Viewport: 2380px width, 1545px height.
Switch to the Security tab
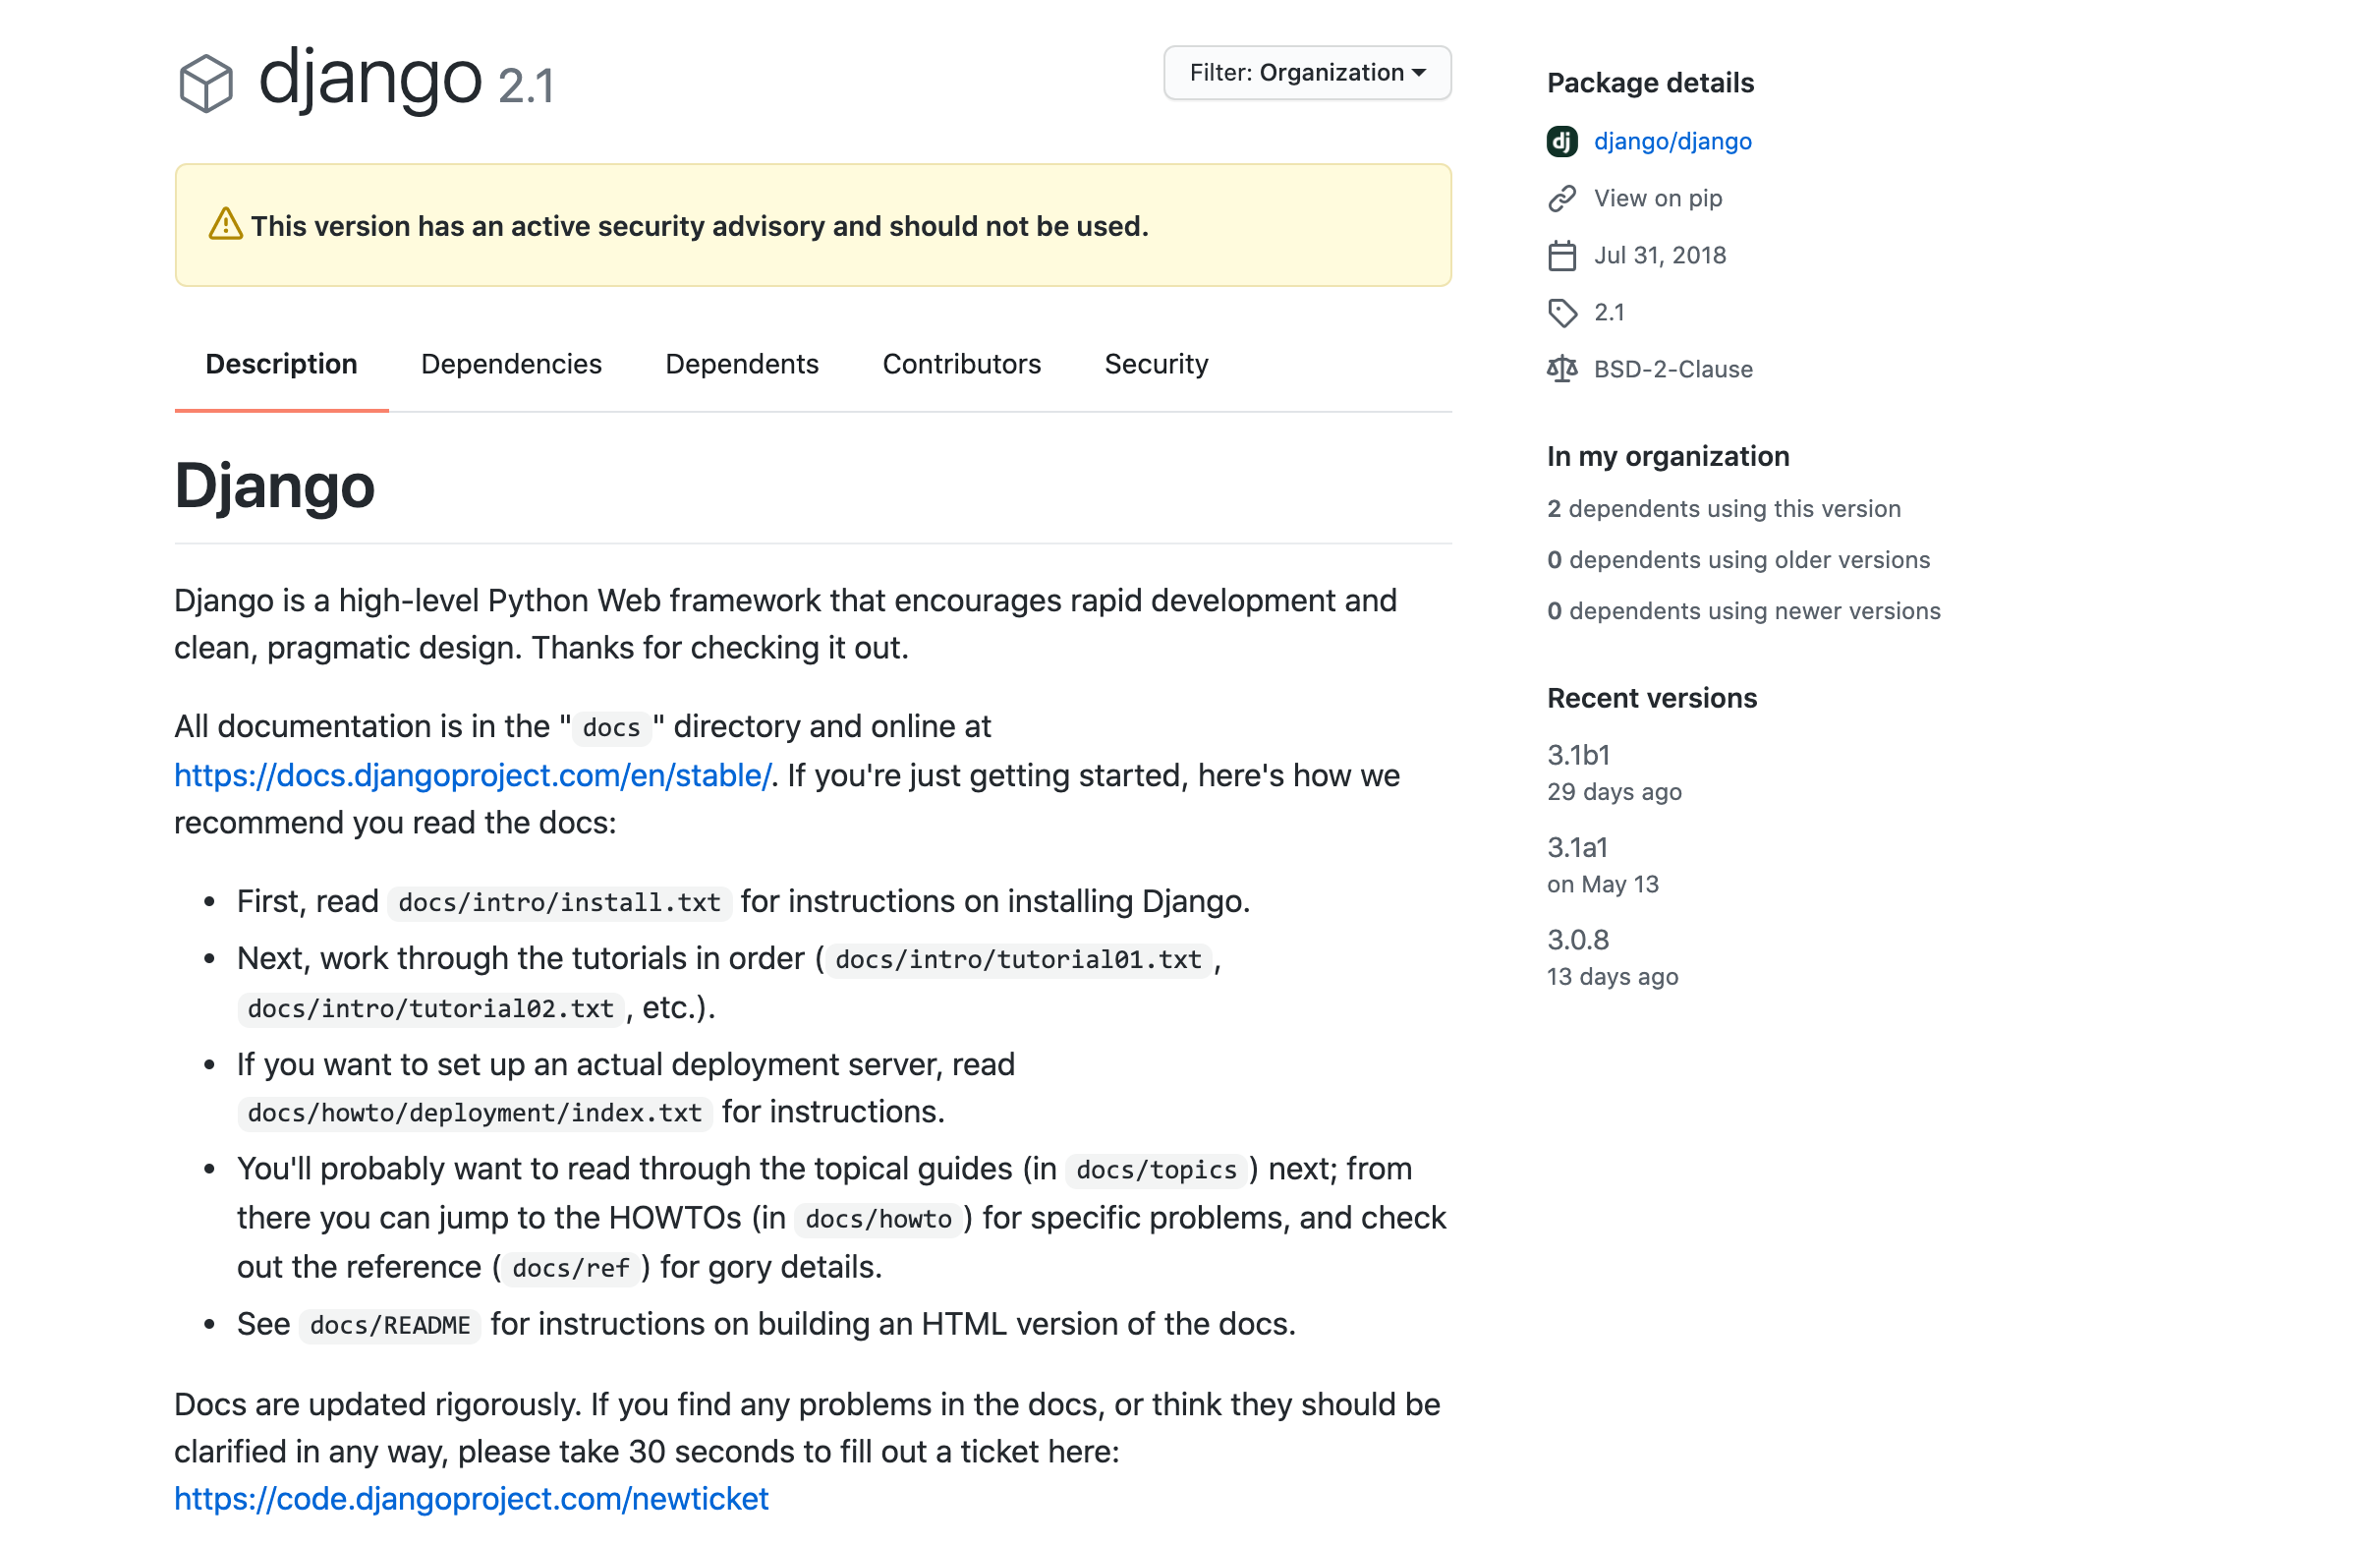pyautogui.click(x=1156, y=364)
